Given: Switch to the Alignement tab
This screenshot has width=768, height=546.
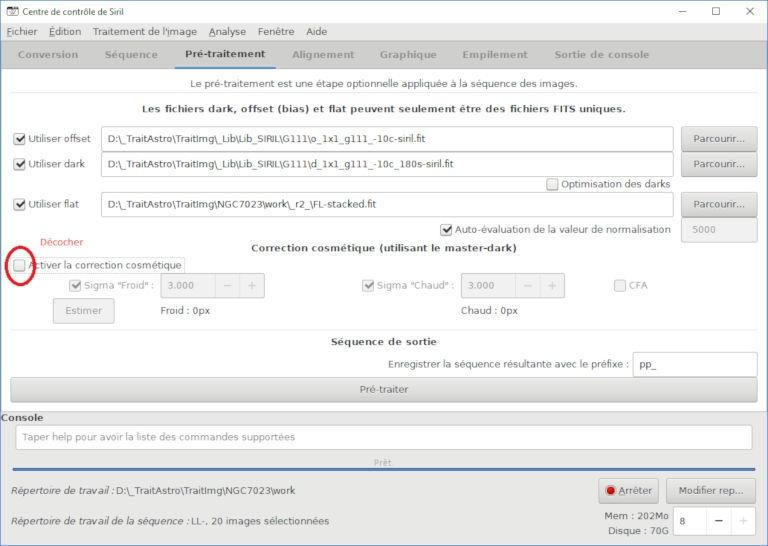Looking at the screenshot, I should pyautogui.click(x=323, y=55).
